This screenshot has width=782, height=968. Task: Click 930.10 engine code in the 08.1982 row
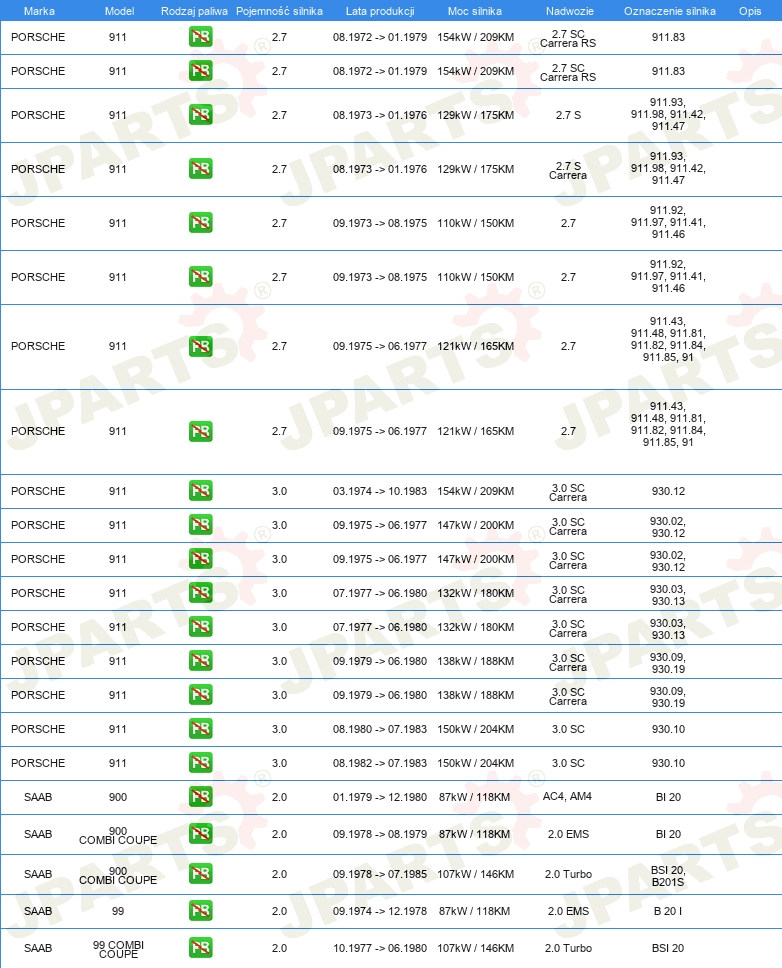(x=668, y=763)
